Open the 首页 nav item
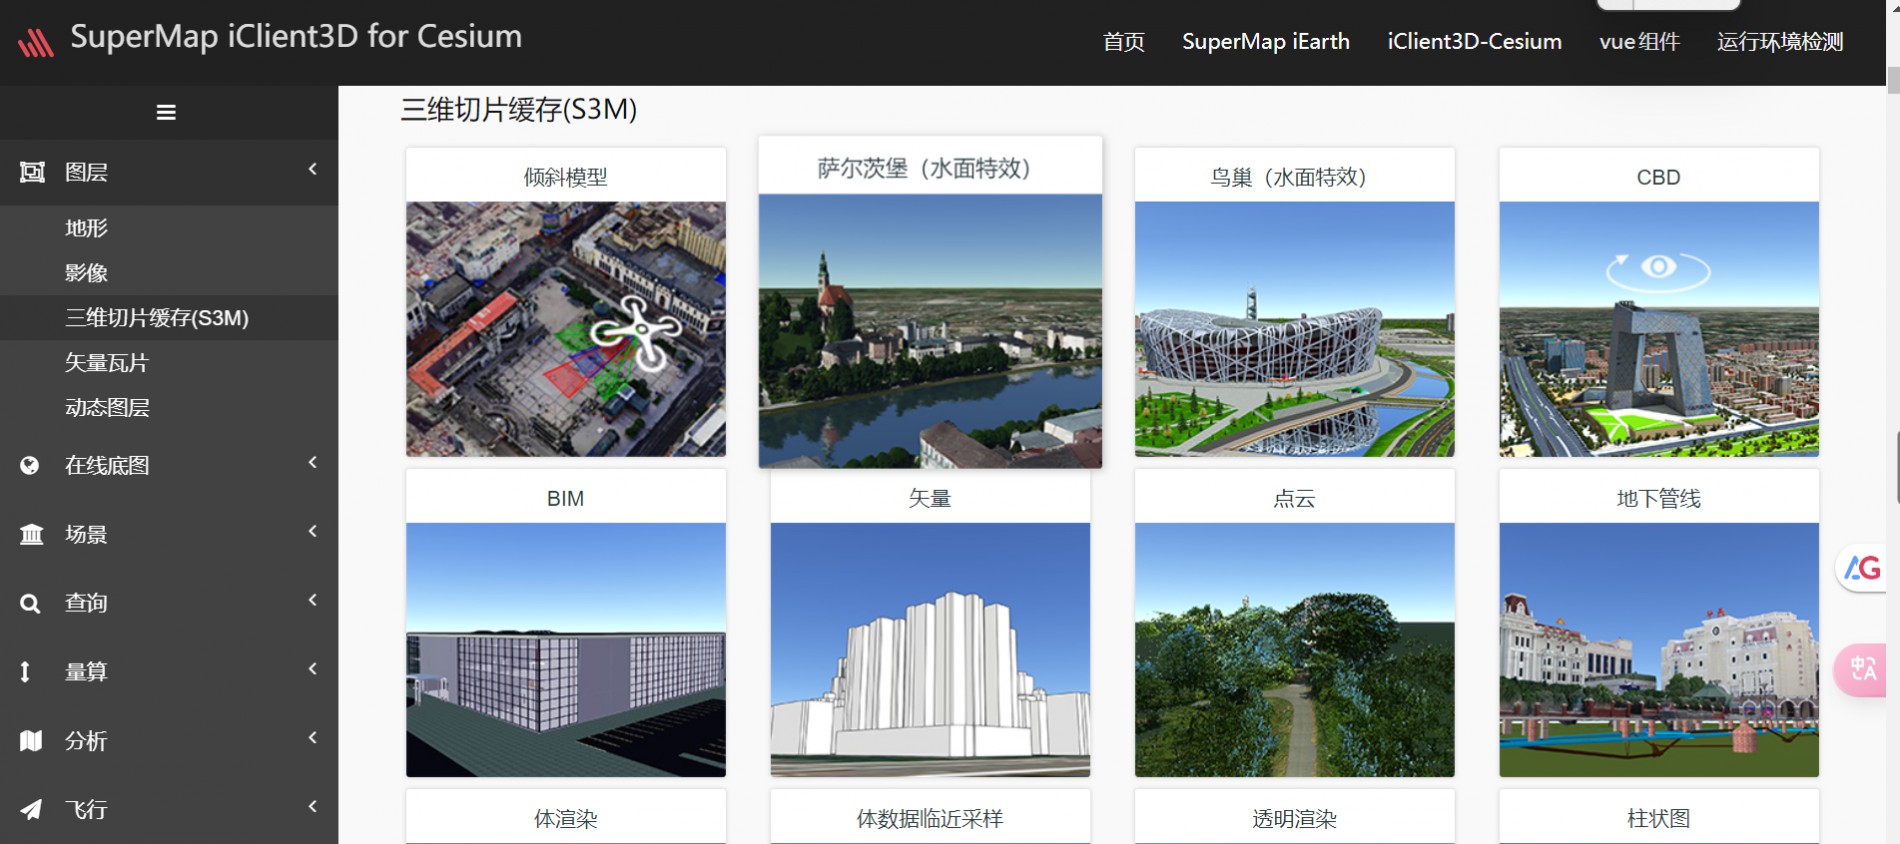The width and height of the screenshot is (1900, 844). coord(1123,42)
